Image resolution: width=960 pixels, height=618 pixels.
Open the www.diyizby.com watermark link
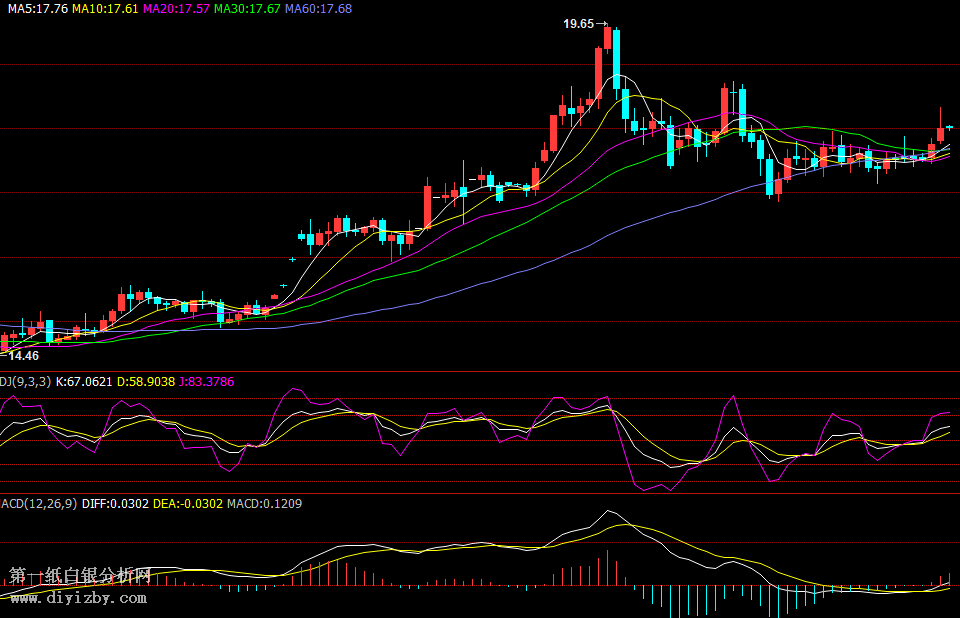78,598
